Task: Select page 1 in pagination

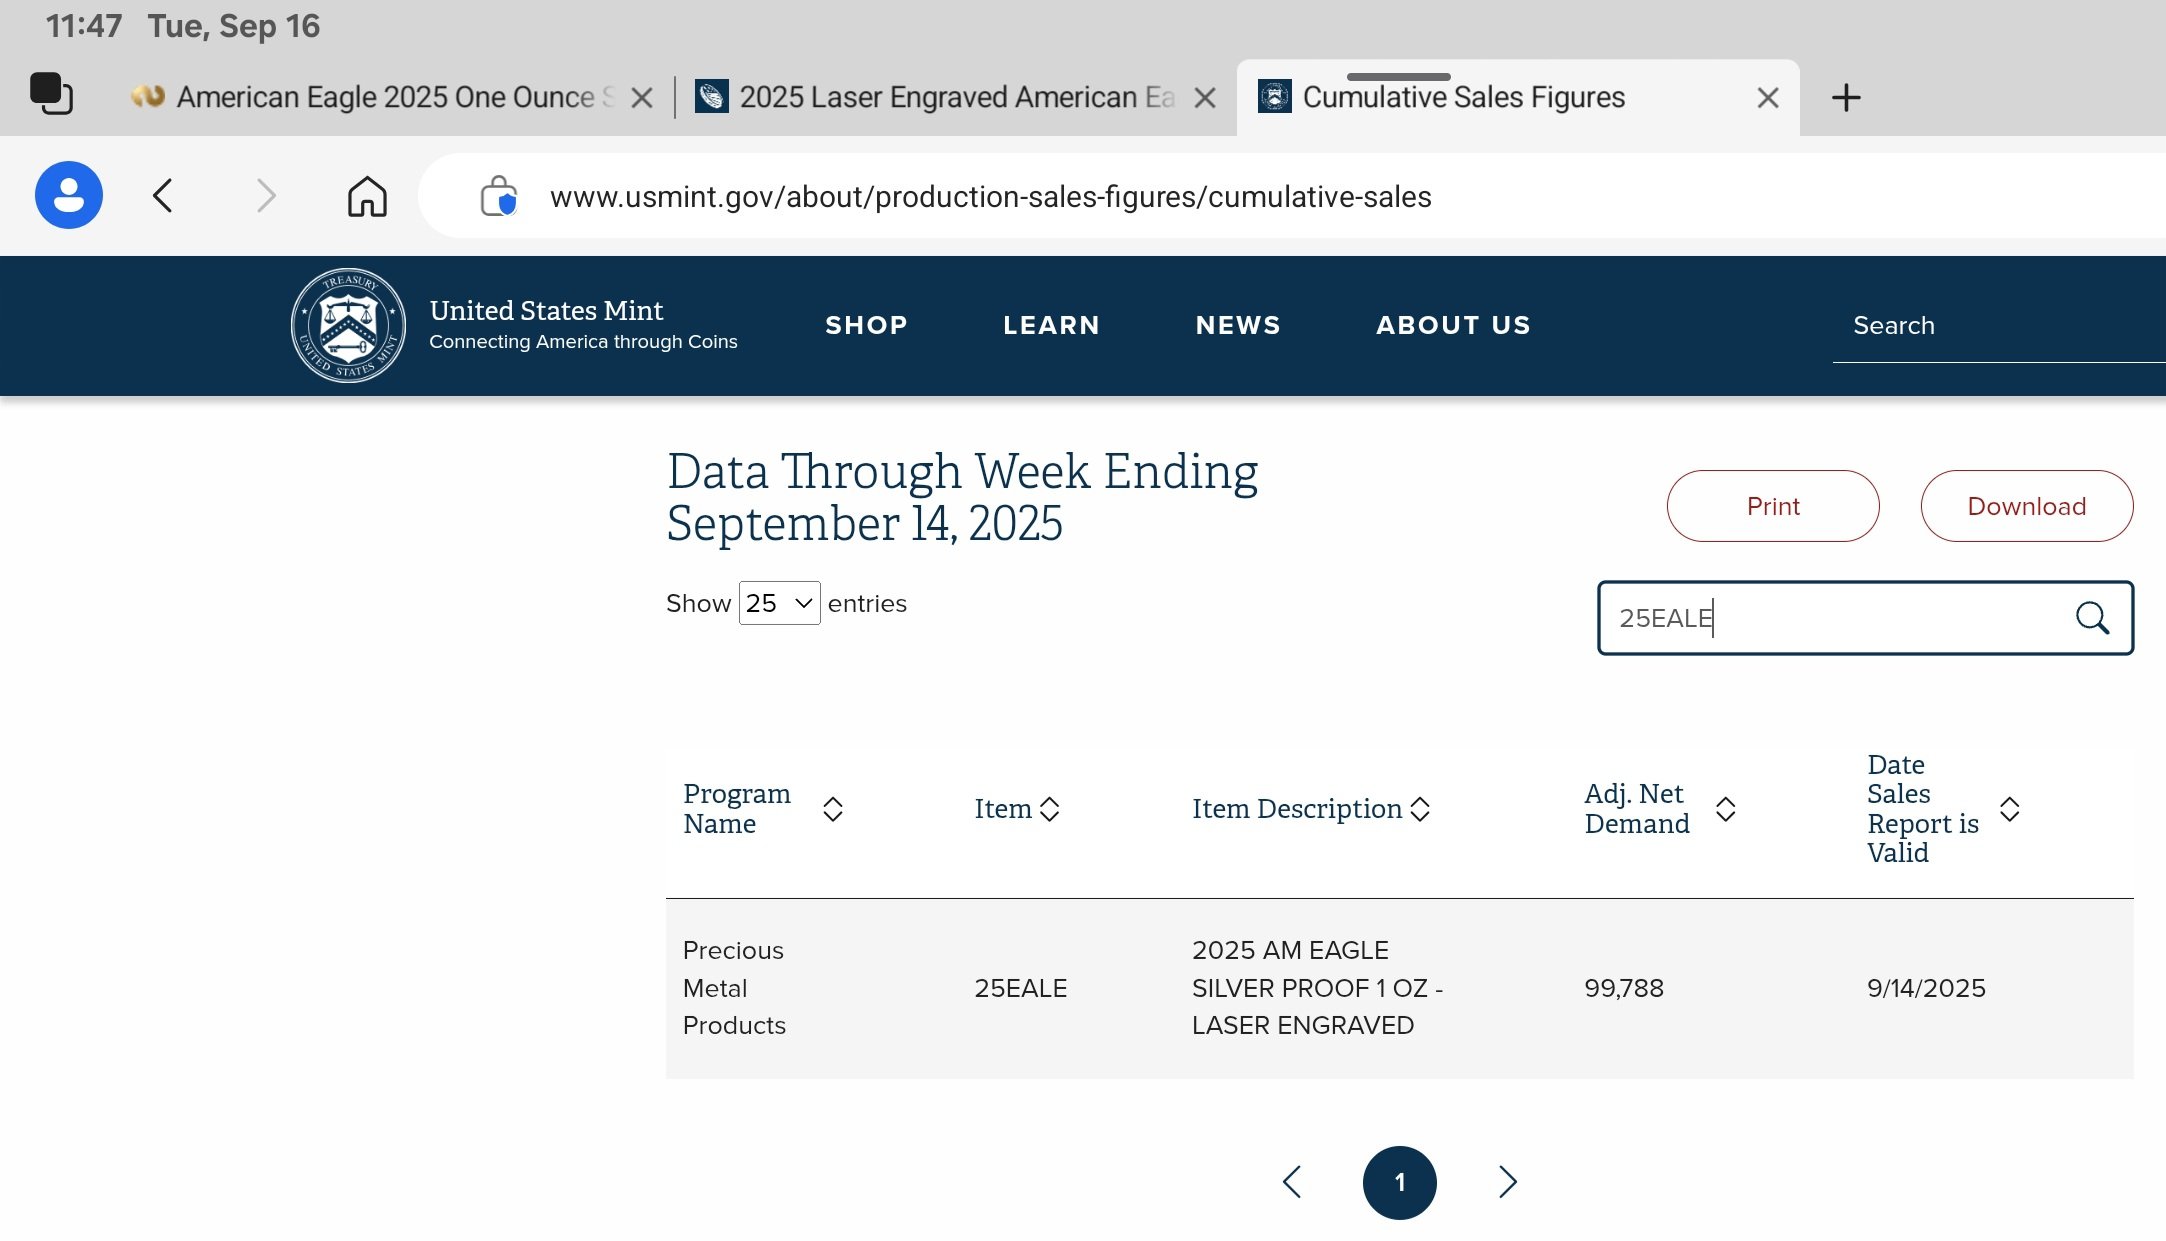Action: [x=1400, y=1183]
